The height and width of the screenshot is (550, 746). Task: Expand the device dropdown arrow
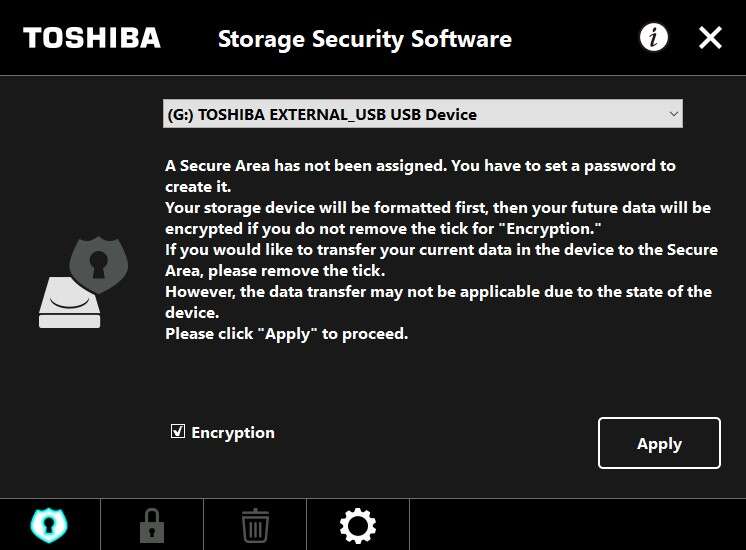tap(673, 114)
